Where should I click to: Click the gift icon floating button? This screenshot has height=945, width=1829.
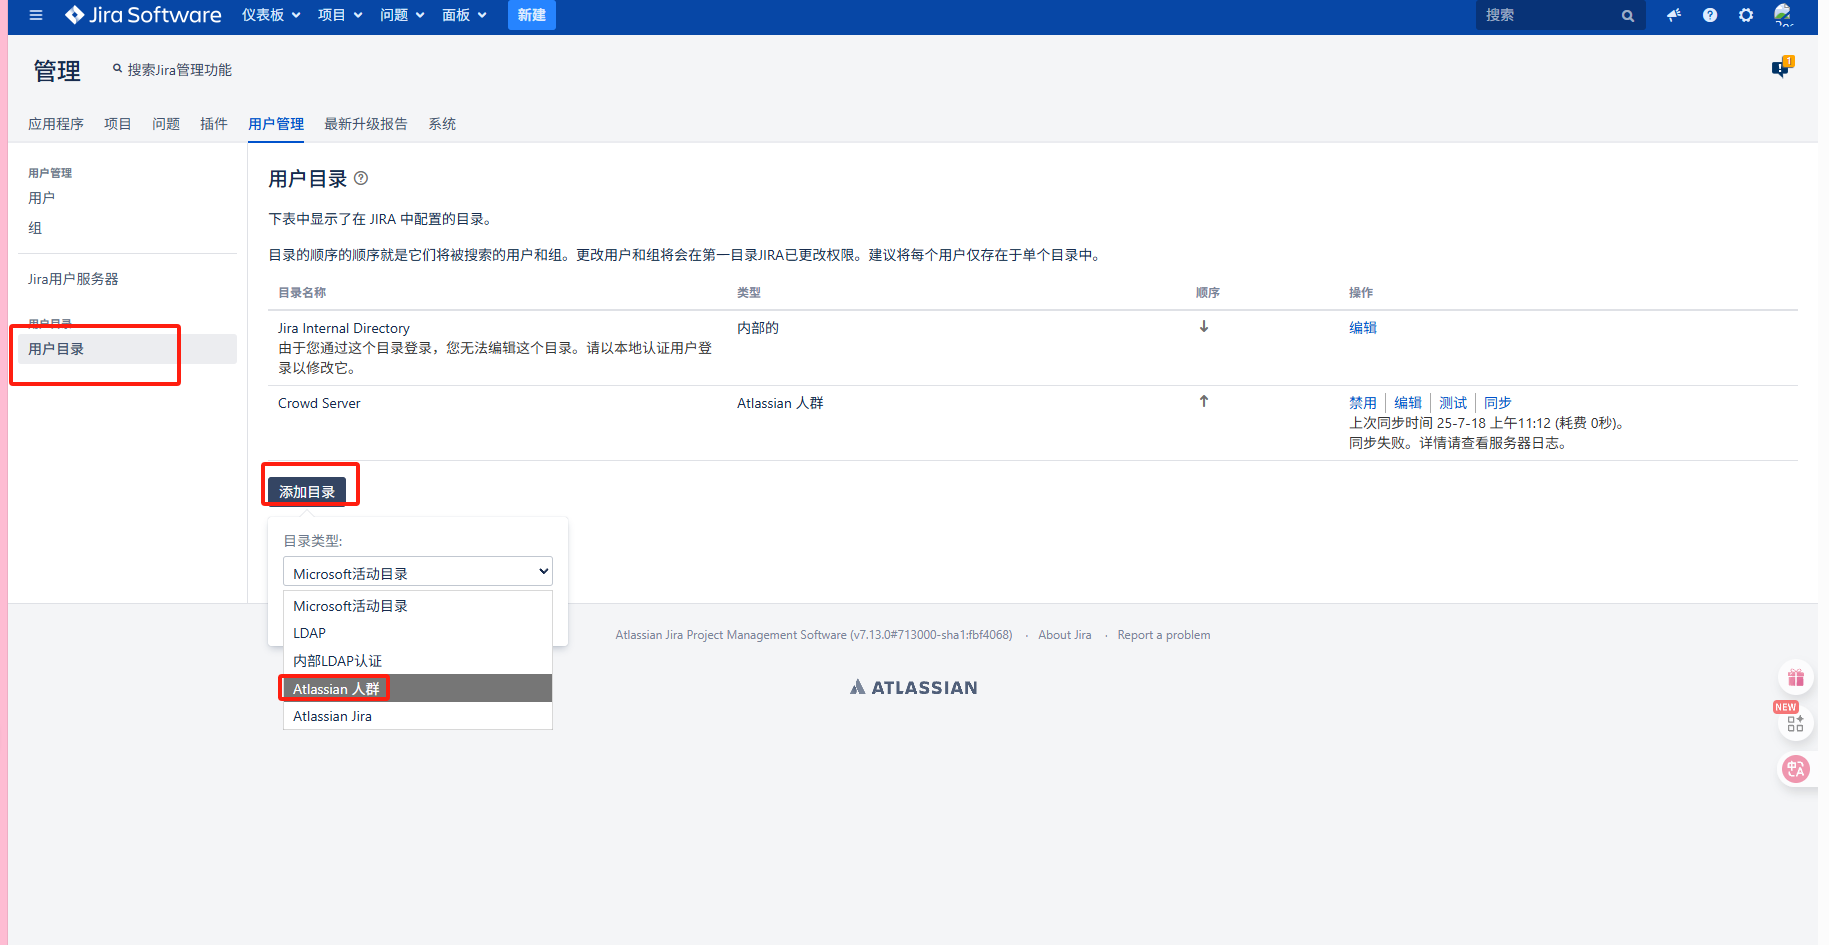tap(1796, 677)
